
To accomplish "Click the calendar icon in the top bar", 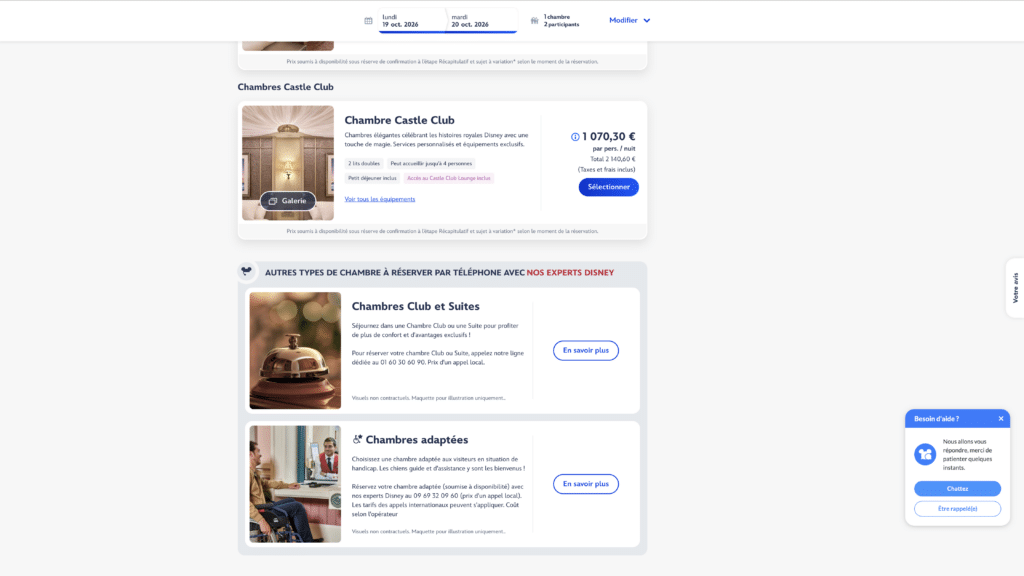I will (x=368, y=20).
